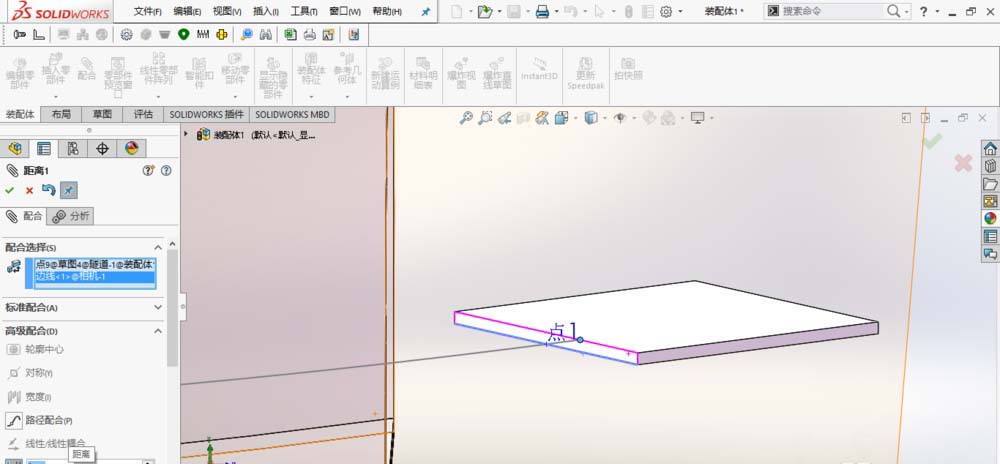Viewport: 1000px width, 464px height.
Task: Switch to the 配合 tab
Action: (24, 216)
